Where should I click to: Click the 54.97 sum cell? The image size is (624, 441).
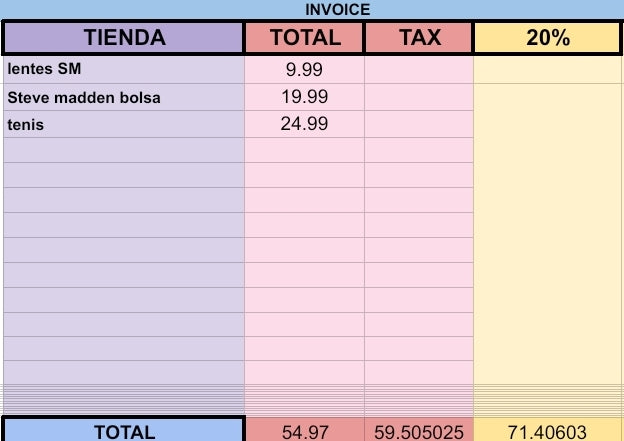tap(305, 431)
